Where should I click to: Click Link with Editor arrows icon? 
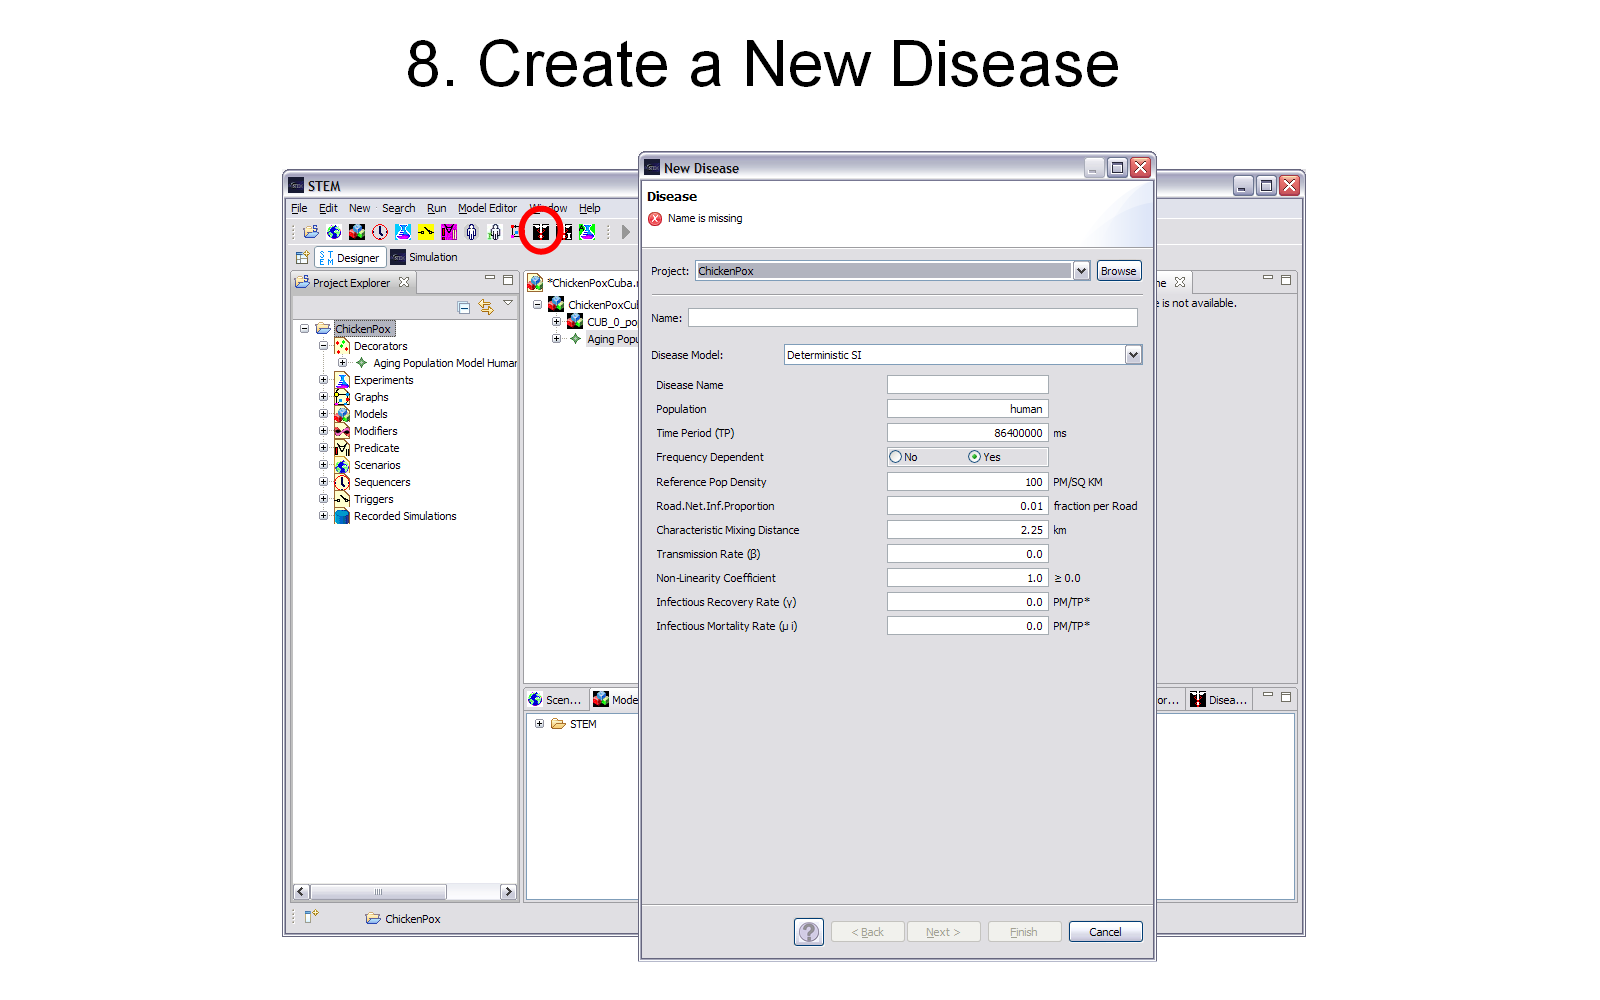coord(486,307)
